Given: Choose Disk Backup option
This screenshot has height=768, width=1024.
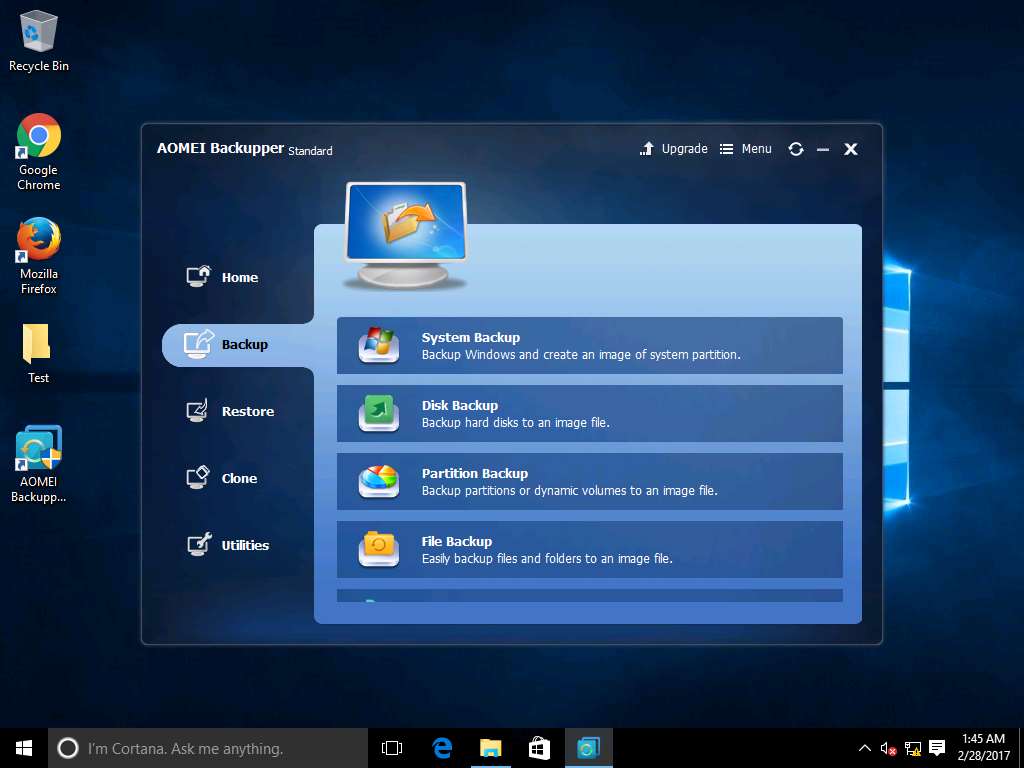Looking at the screenshot, I should click(x=590, y=413).
